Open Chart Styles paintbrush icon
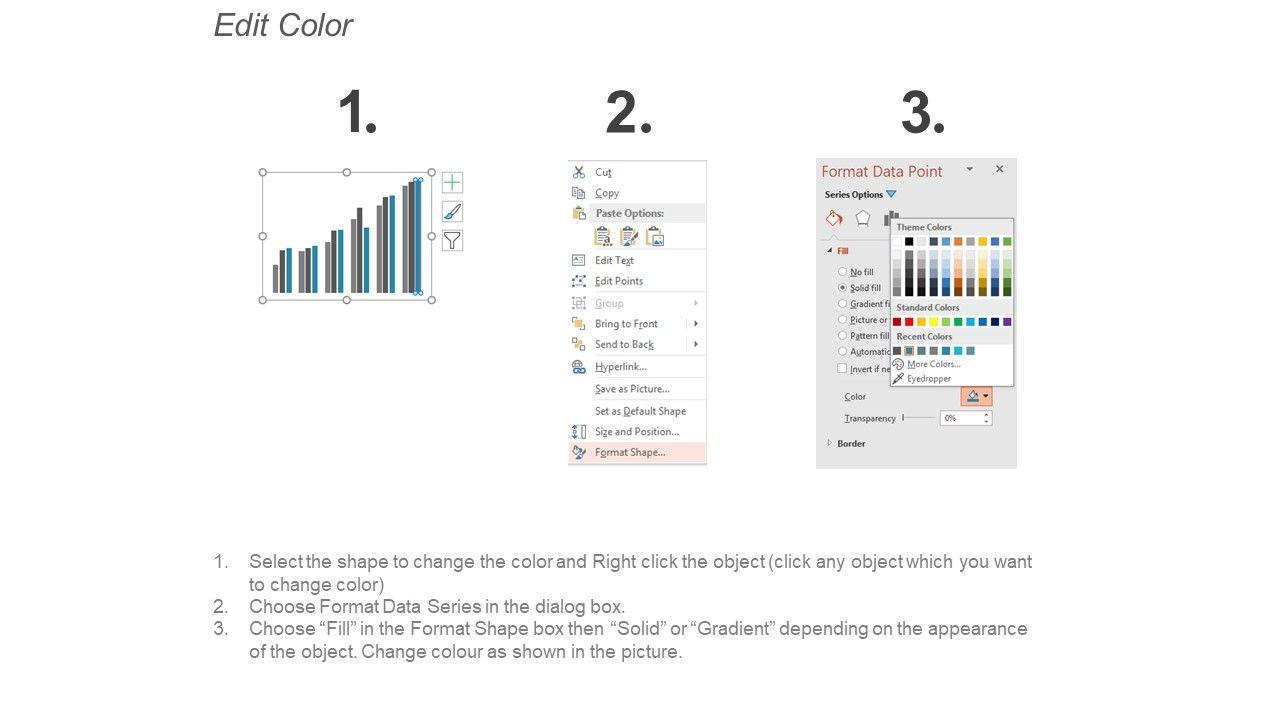This screenshot has height=720, width=1280. (452, 212)
